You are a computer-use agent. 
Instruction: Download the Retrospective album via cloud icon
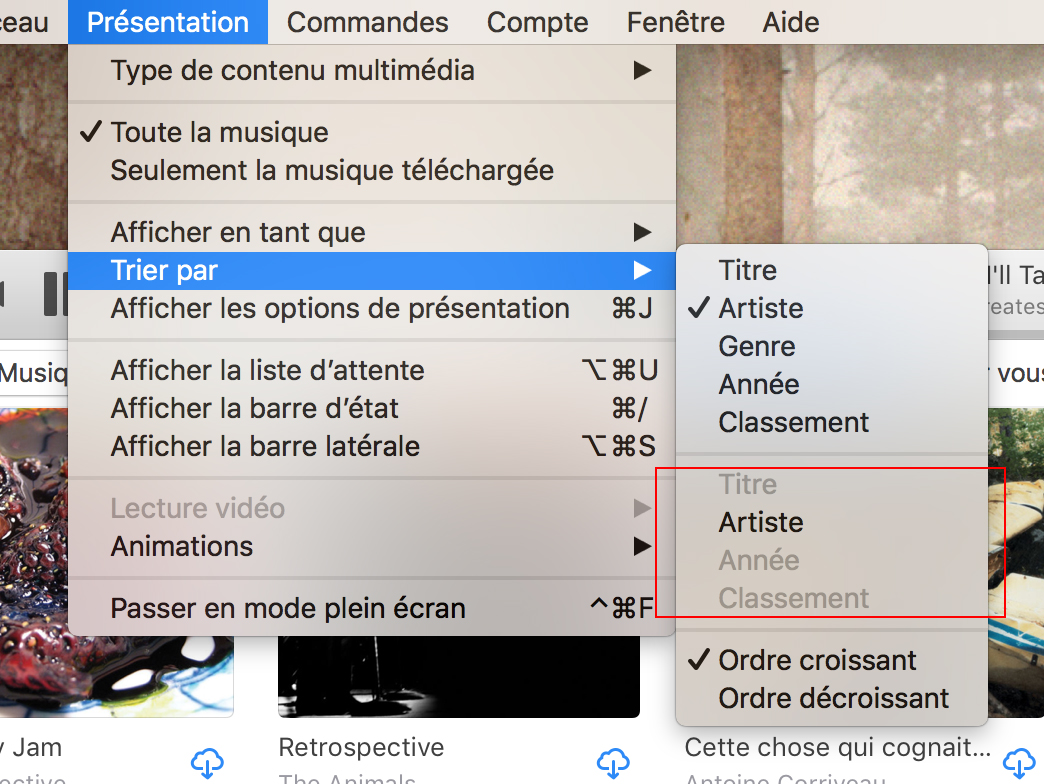click(x=613, y=763)
